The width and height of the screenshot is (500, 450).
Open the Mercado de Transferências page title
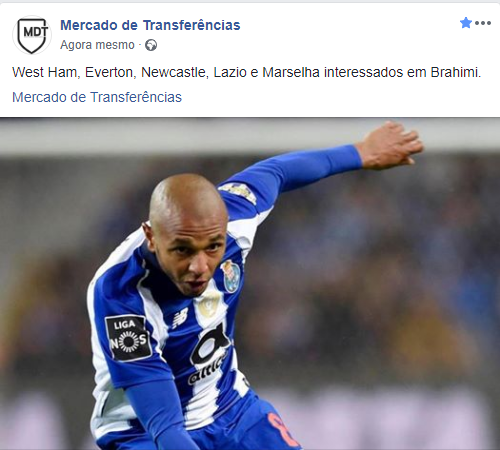150,25
